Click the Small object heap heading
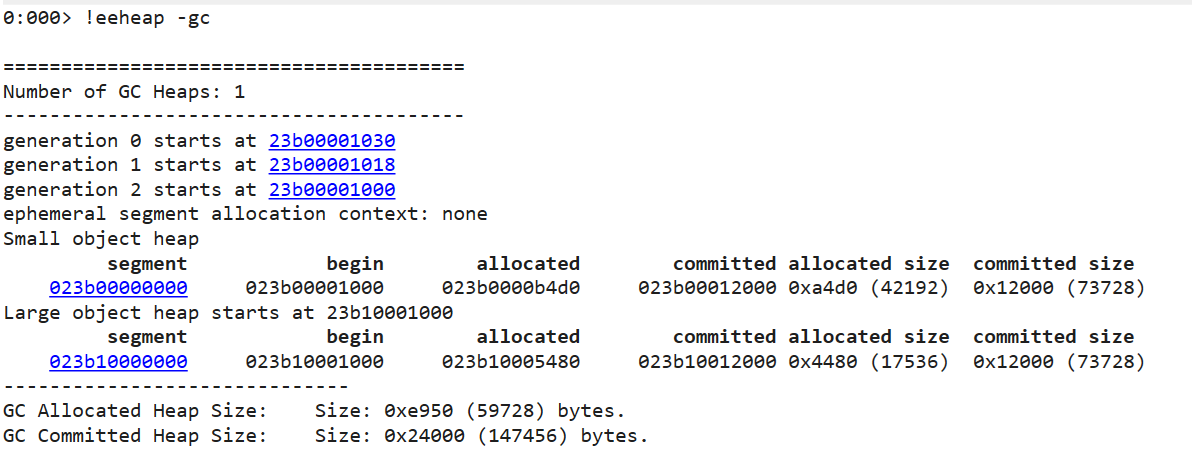This screenshot has height=460, width=1192. coord(101,239)
